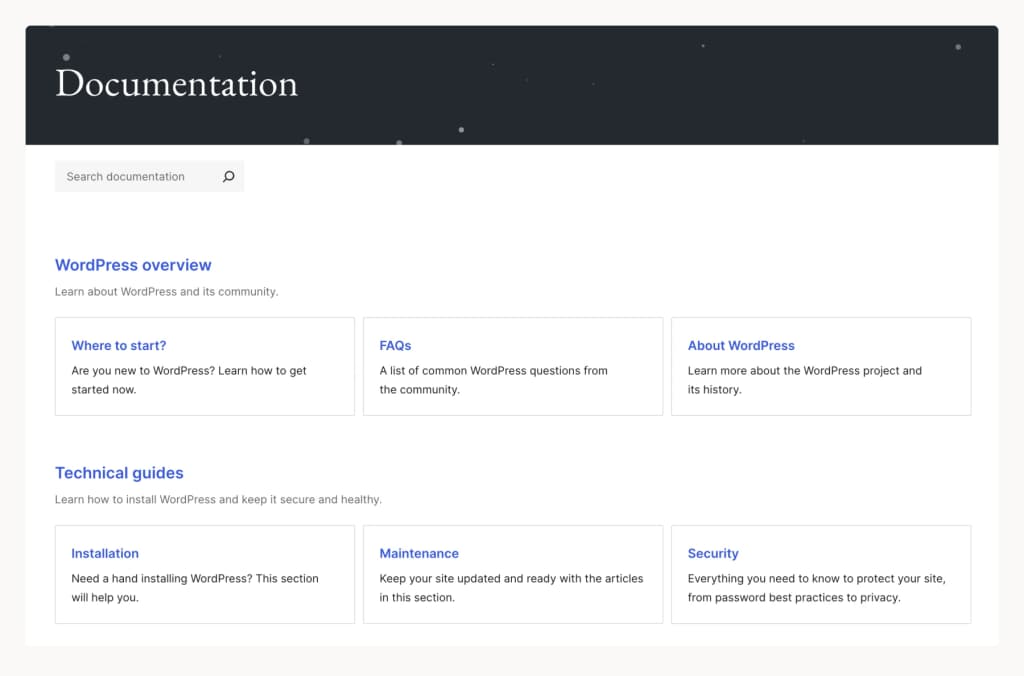This screenshot has height=676, width=1024.
Task: Open the FAQs article list
Action: pyautogui.click(x=395, y=345)
